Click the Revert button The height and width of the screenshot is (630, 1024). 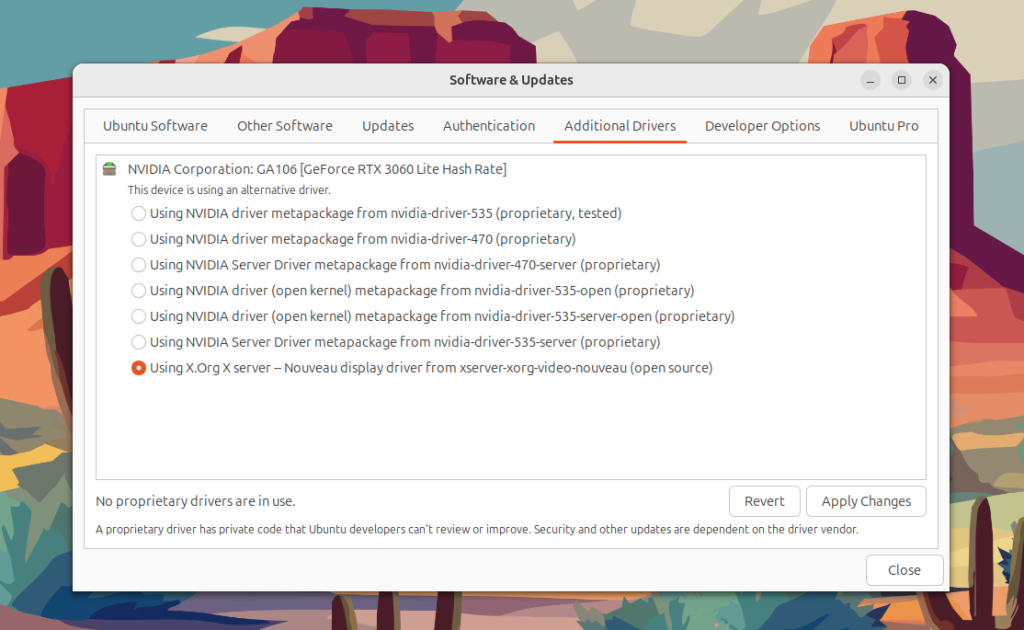coord(764,501)
